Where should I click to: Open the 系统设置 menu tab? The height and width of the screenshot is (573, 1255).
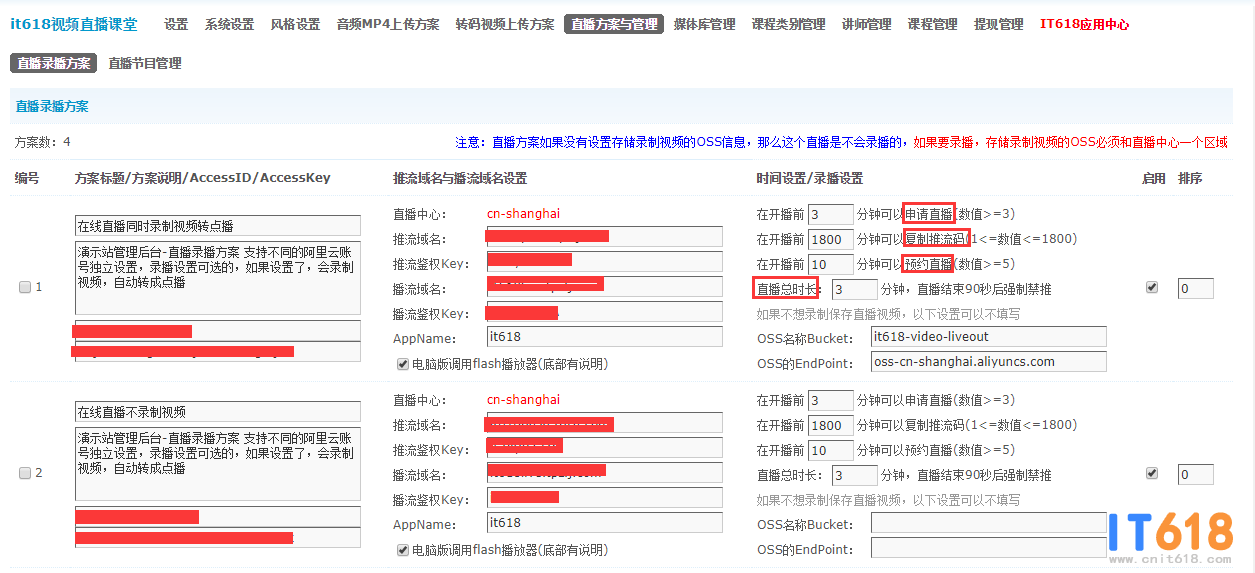point(229,24)
